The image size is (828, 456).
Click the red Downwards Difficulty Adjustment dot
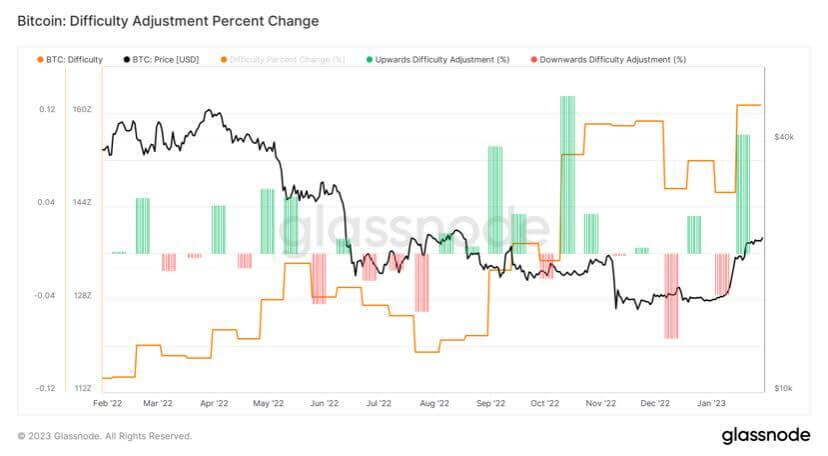pyautogui.click(x=534, y=60)
